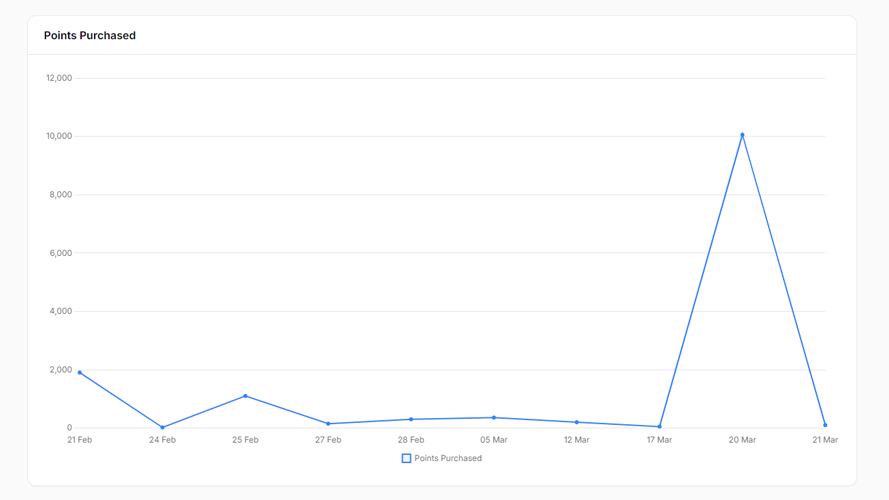Select the 27 Feb data point
889x500 pixels.
point(328,423)
